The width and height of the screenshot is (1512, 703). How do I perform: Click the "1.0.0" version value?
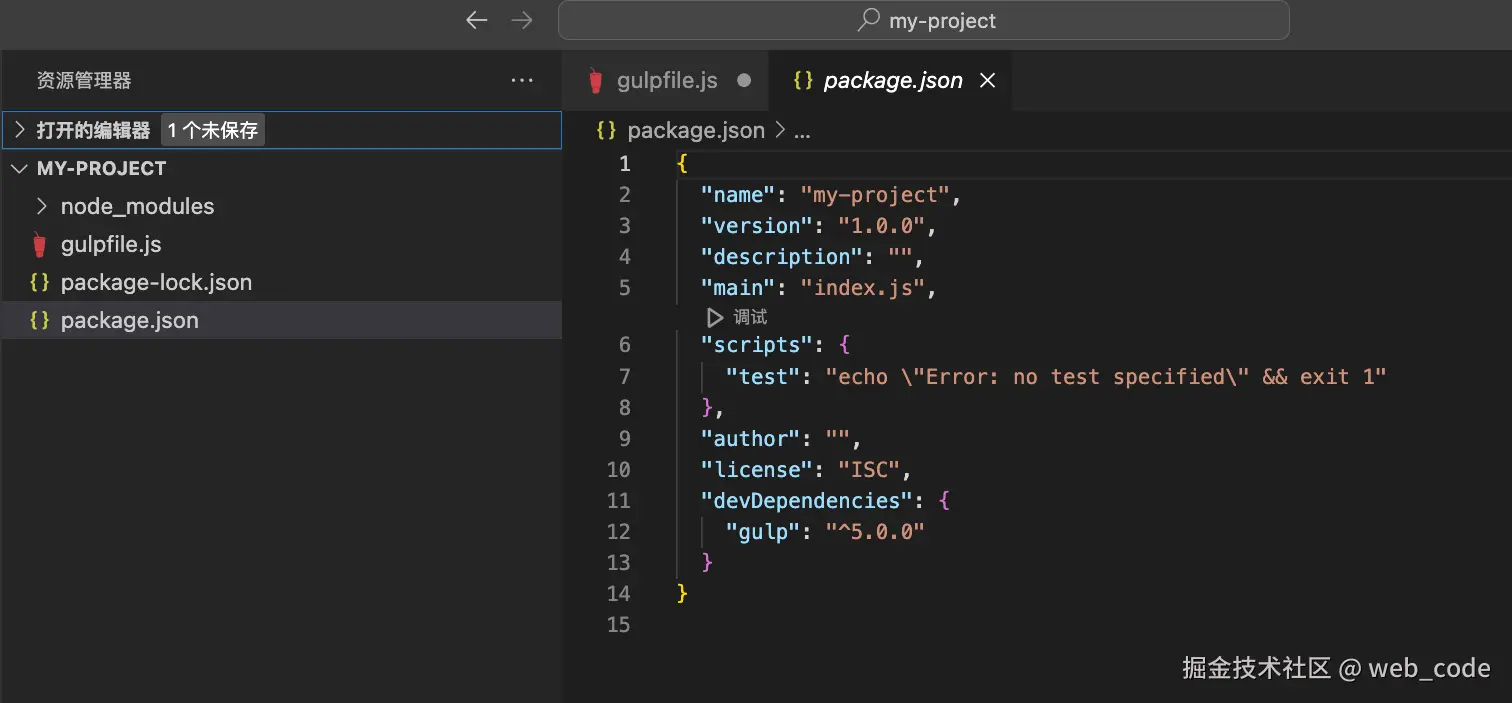pos(881,226)
